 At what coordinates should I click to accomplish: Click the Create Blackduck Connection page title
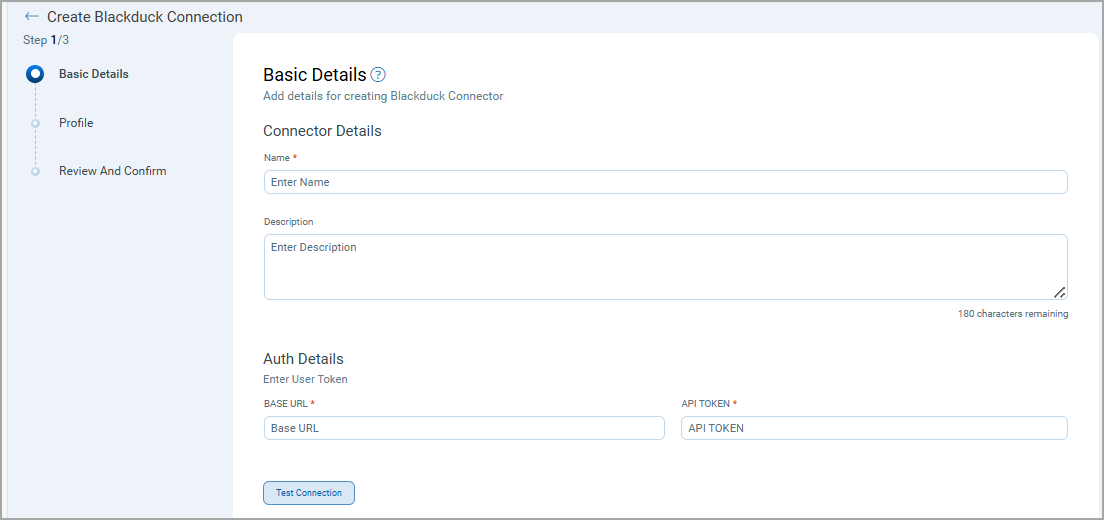point(145,17)
